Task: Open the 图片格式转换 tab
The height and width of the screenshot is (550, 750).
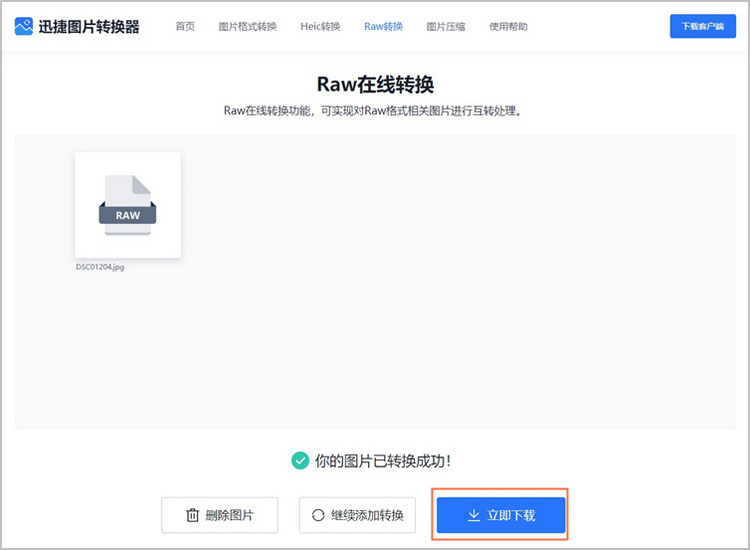Action: pos(247,27)
